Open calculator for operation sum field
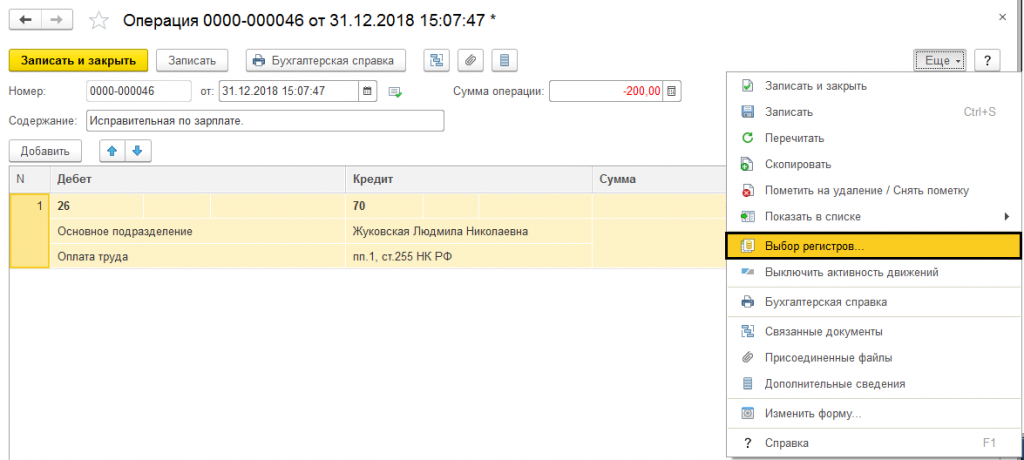Screen dimensions: 1024x460 coord(672,91)
